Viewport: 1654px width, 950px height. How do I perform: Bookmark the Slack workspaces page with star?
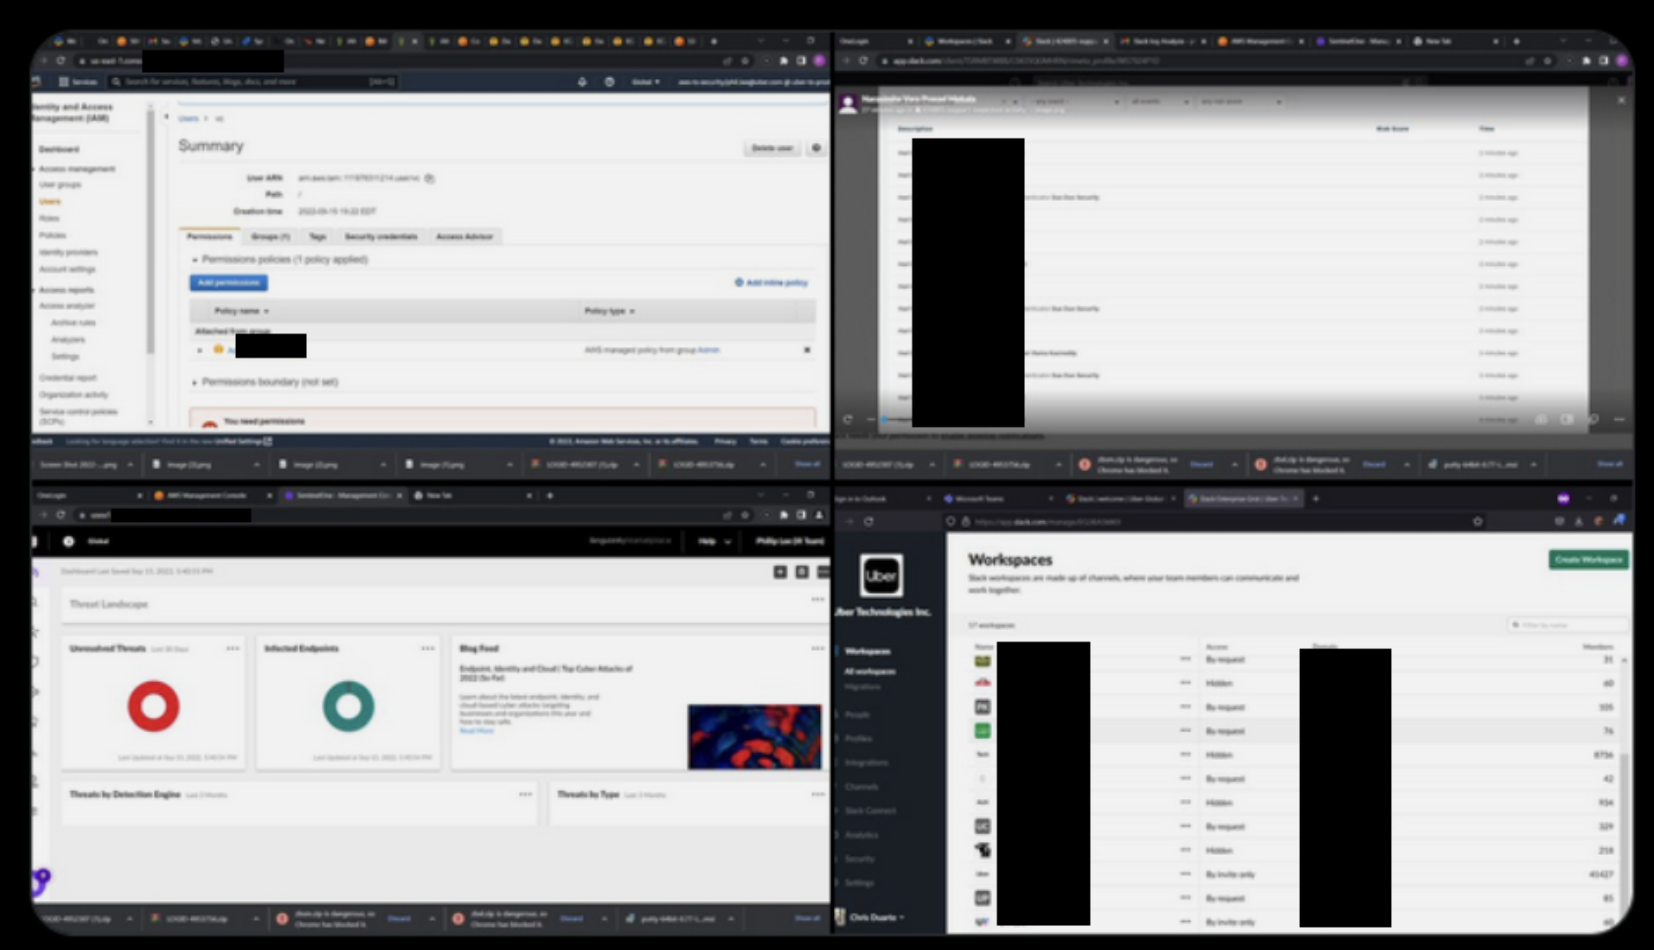(x=1477, y=521)
